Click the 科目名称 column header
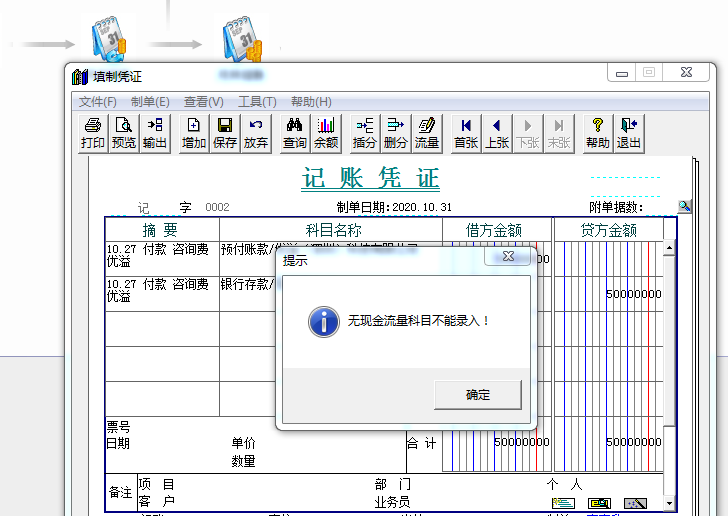This screenshot has height=516, width=728. pos(333,230)
